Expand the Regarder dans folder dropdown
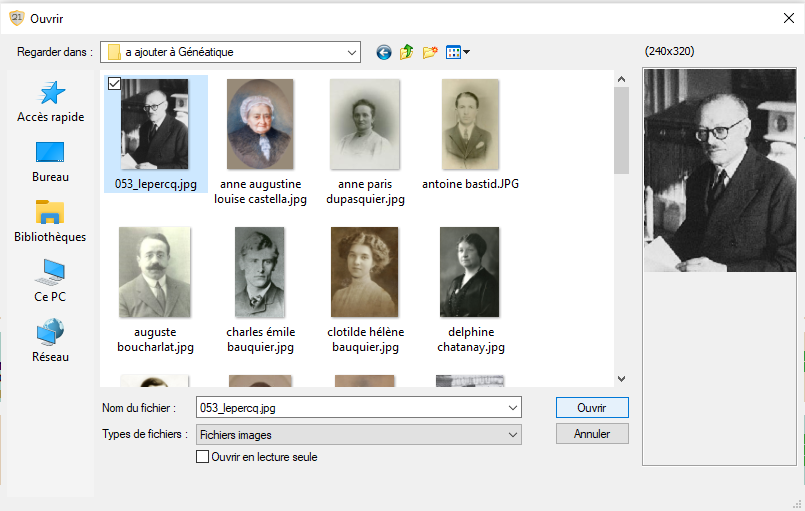Screen dimensions: 805x511 (352, 52)
